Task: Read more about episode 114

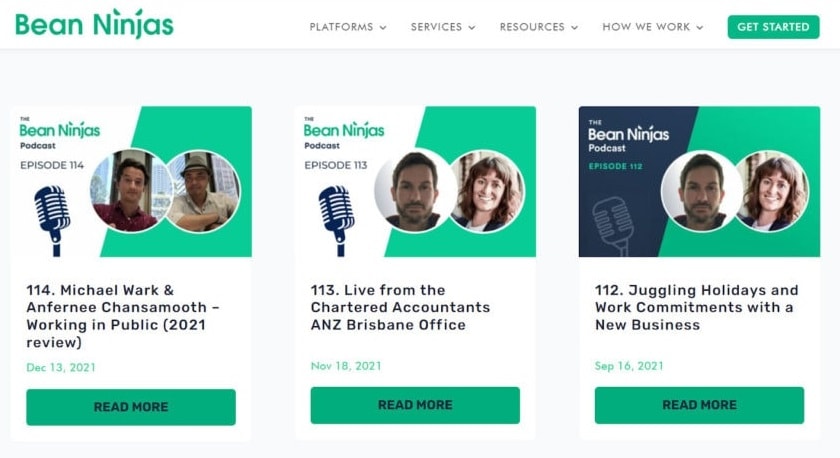Action: pyautogui.click(x=131, y=407)
